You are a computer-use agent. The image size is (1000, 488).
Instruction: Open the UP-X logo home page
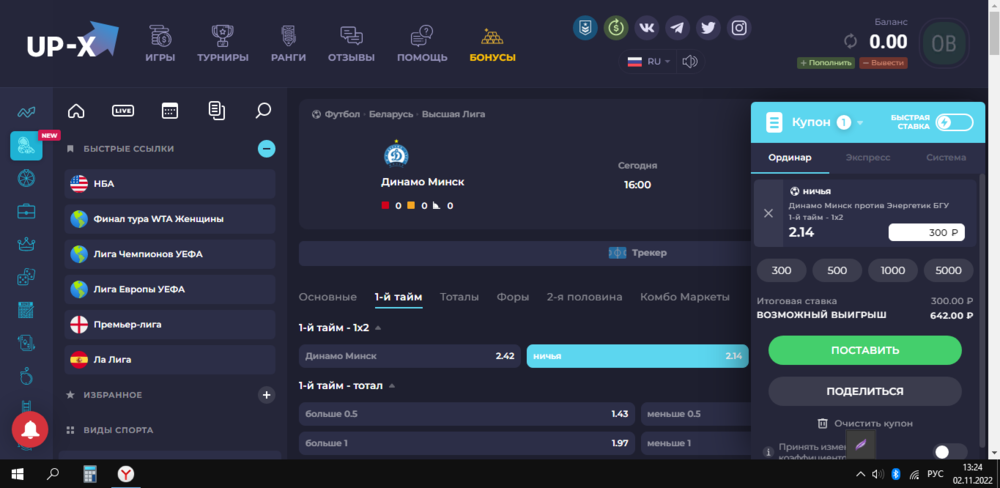tap(73, 41)
